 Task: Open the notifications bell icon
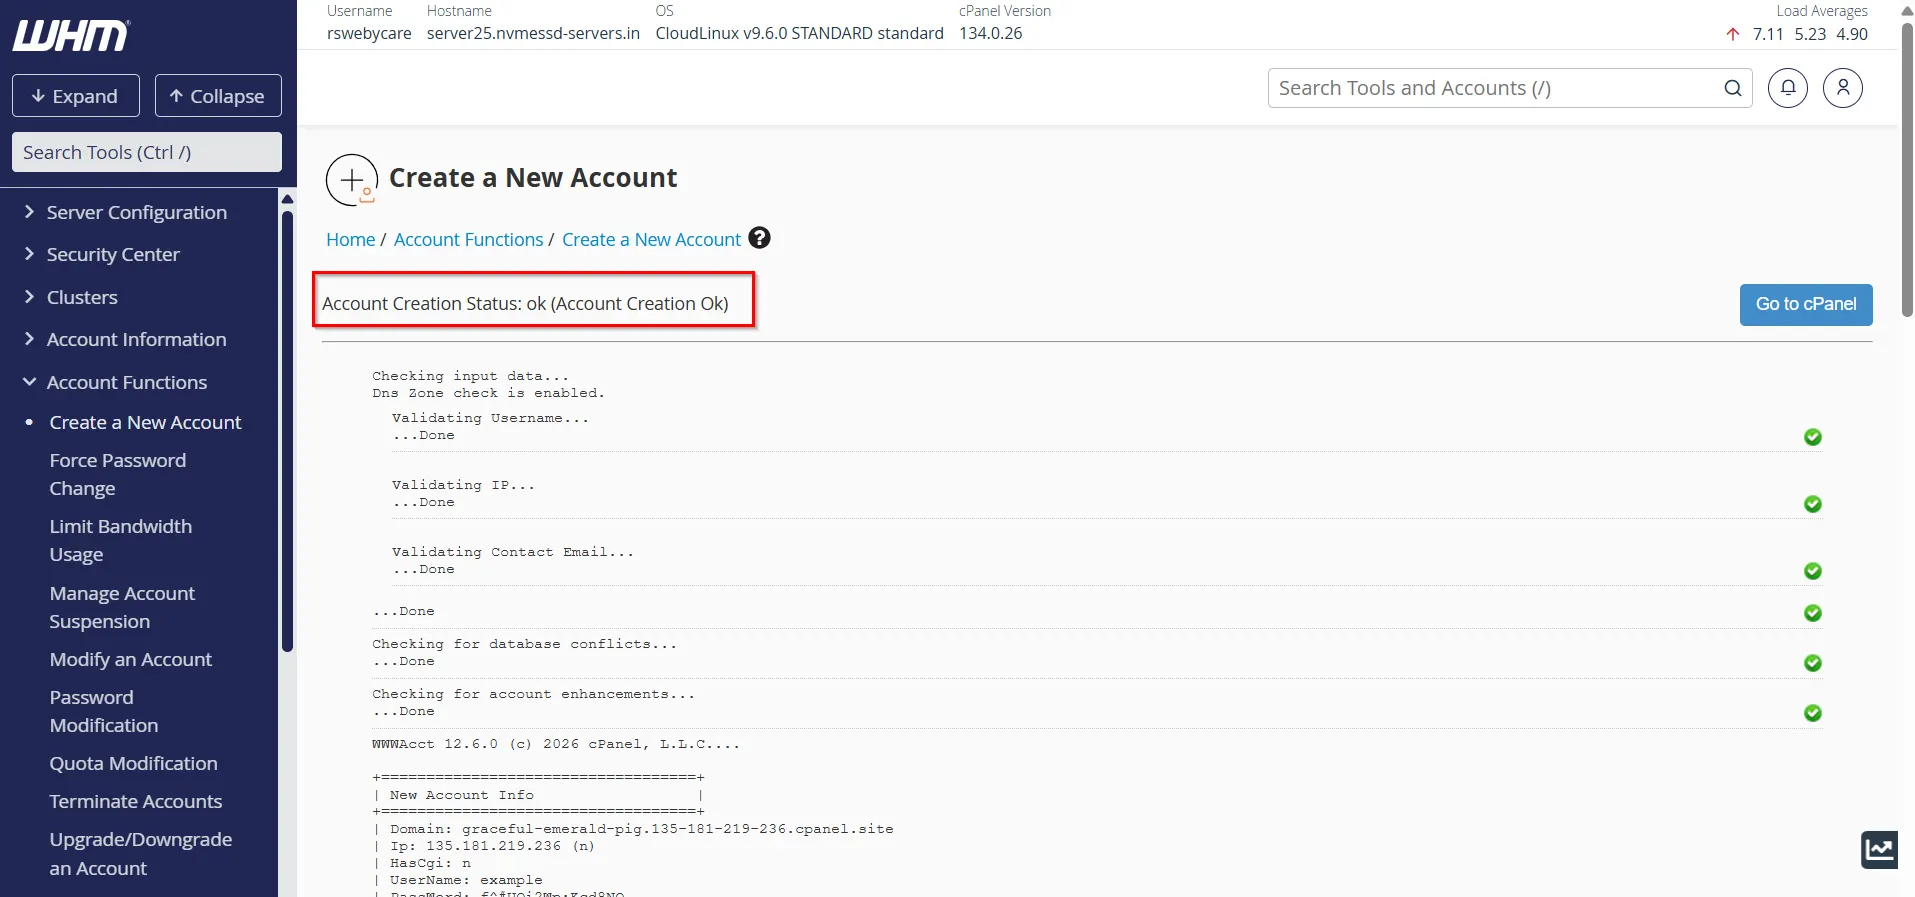coord(1788,88)
